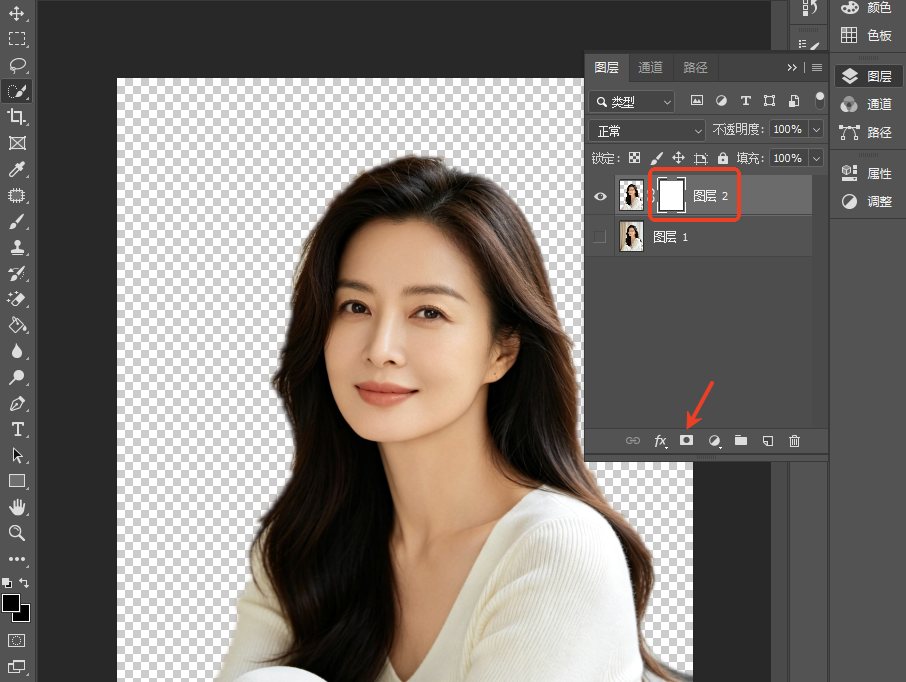Select the Clone Stamp tool
This screenshot has height=682, width=906.
pyautogui.click(x=17, y=247)
